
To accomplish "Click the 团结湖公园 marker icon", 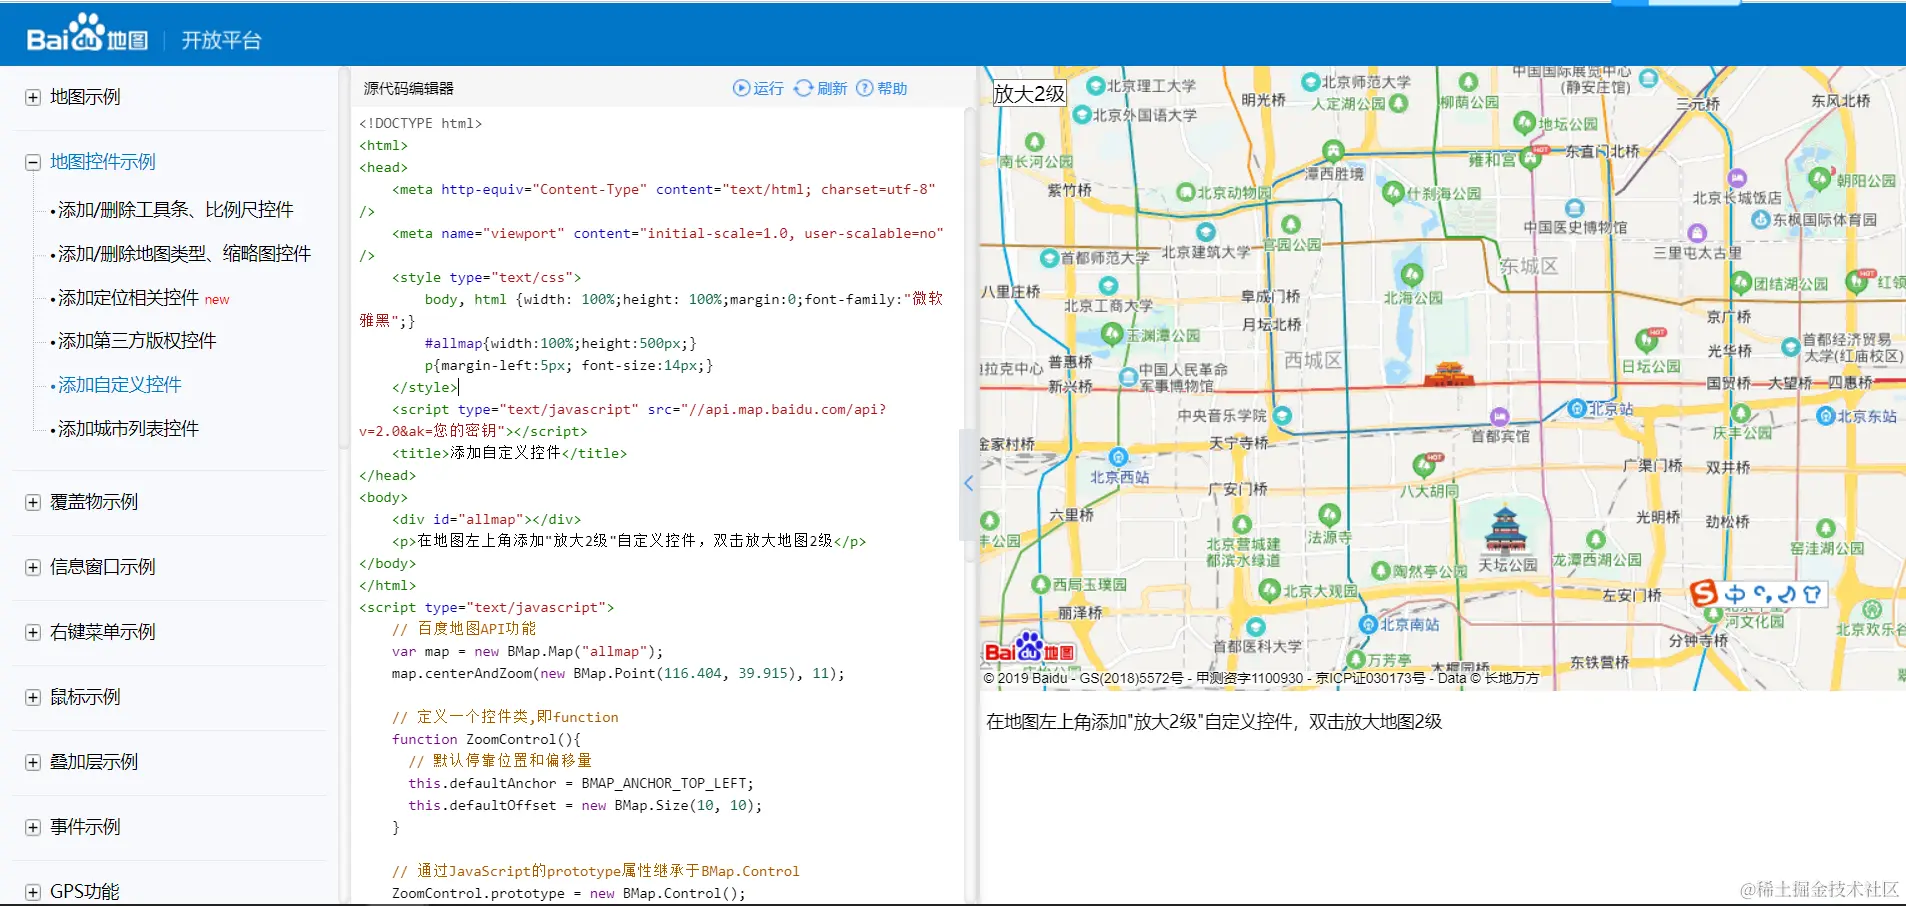I will click(x=1741, y=282).
